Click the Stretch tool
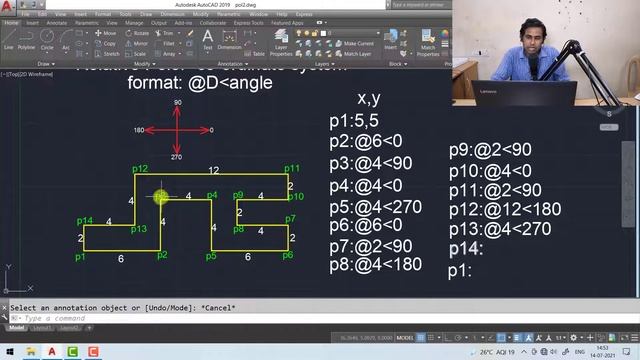The height and width of the screenshot is (360, 640). (107, 54)
